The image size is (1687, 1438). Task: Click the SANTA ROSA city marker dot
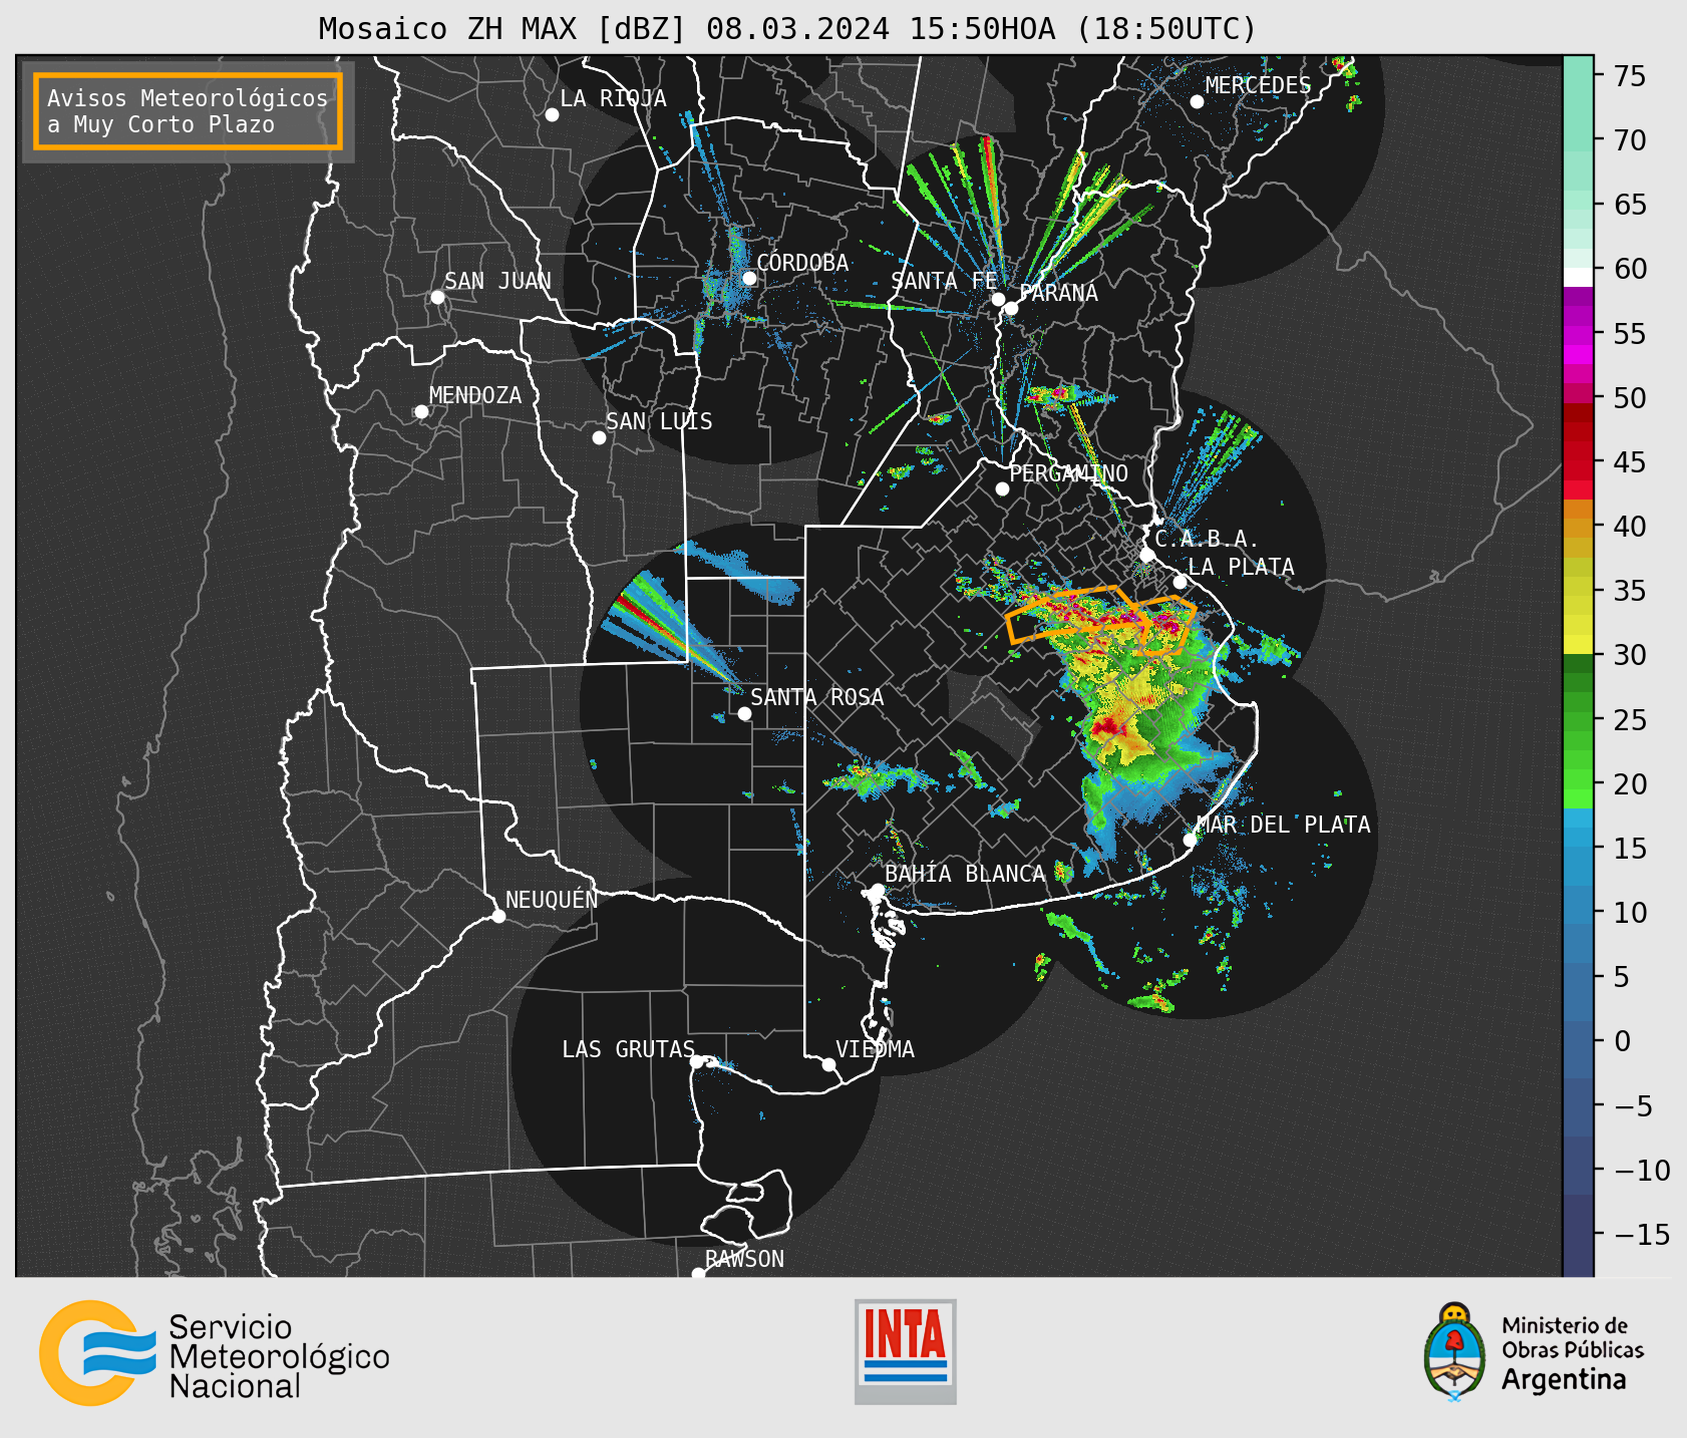pyautogui.click(x=744, y=713)
